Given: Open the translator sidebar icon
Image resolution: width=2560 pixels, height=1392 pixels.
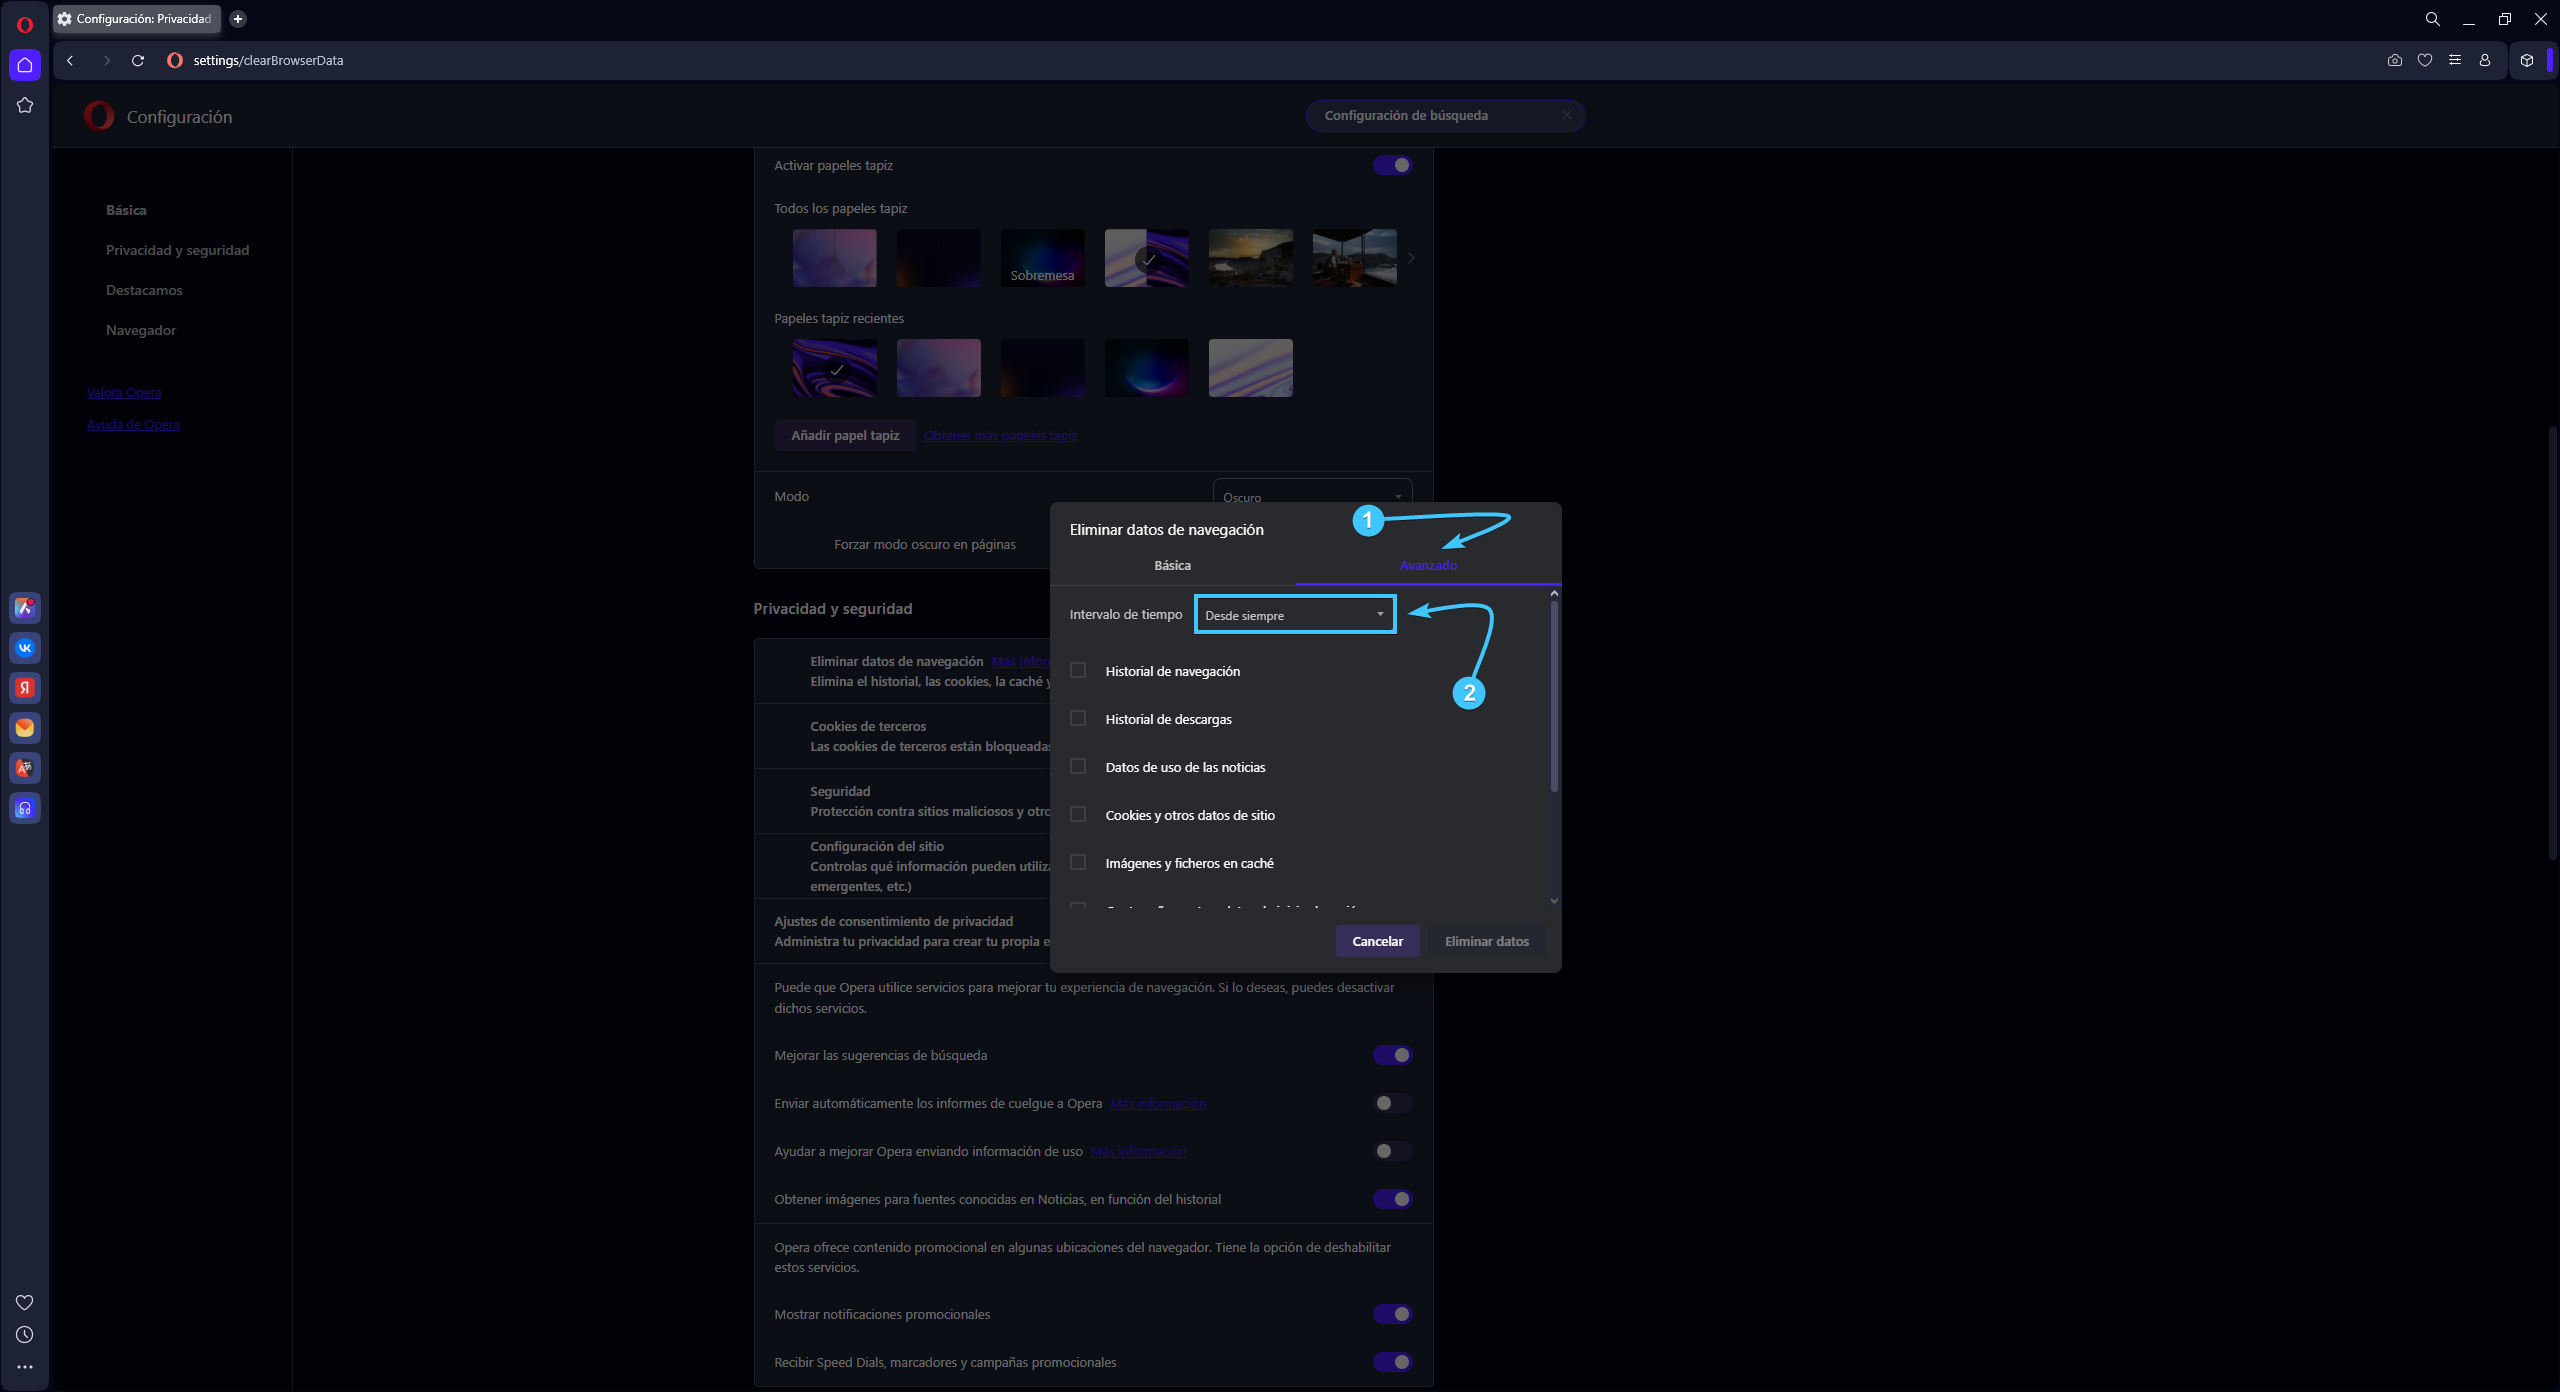Looking at the screenshot, I should point(25,767).
